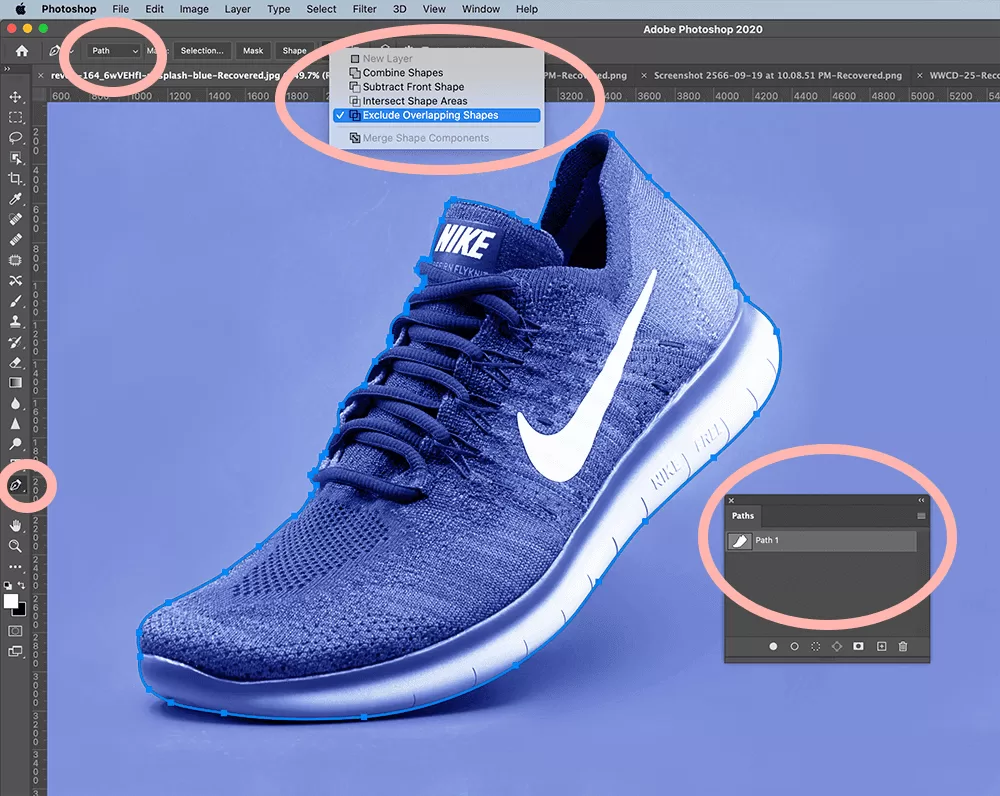The image size is (1000, 796).
Task: Click background color swatch
Action: coord(20,610)
